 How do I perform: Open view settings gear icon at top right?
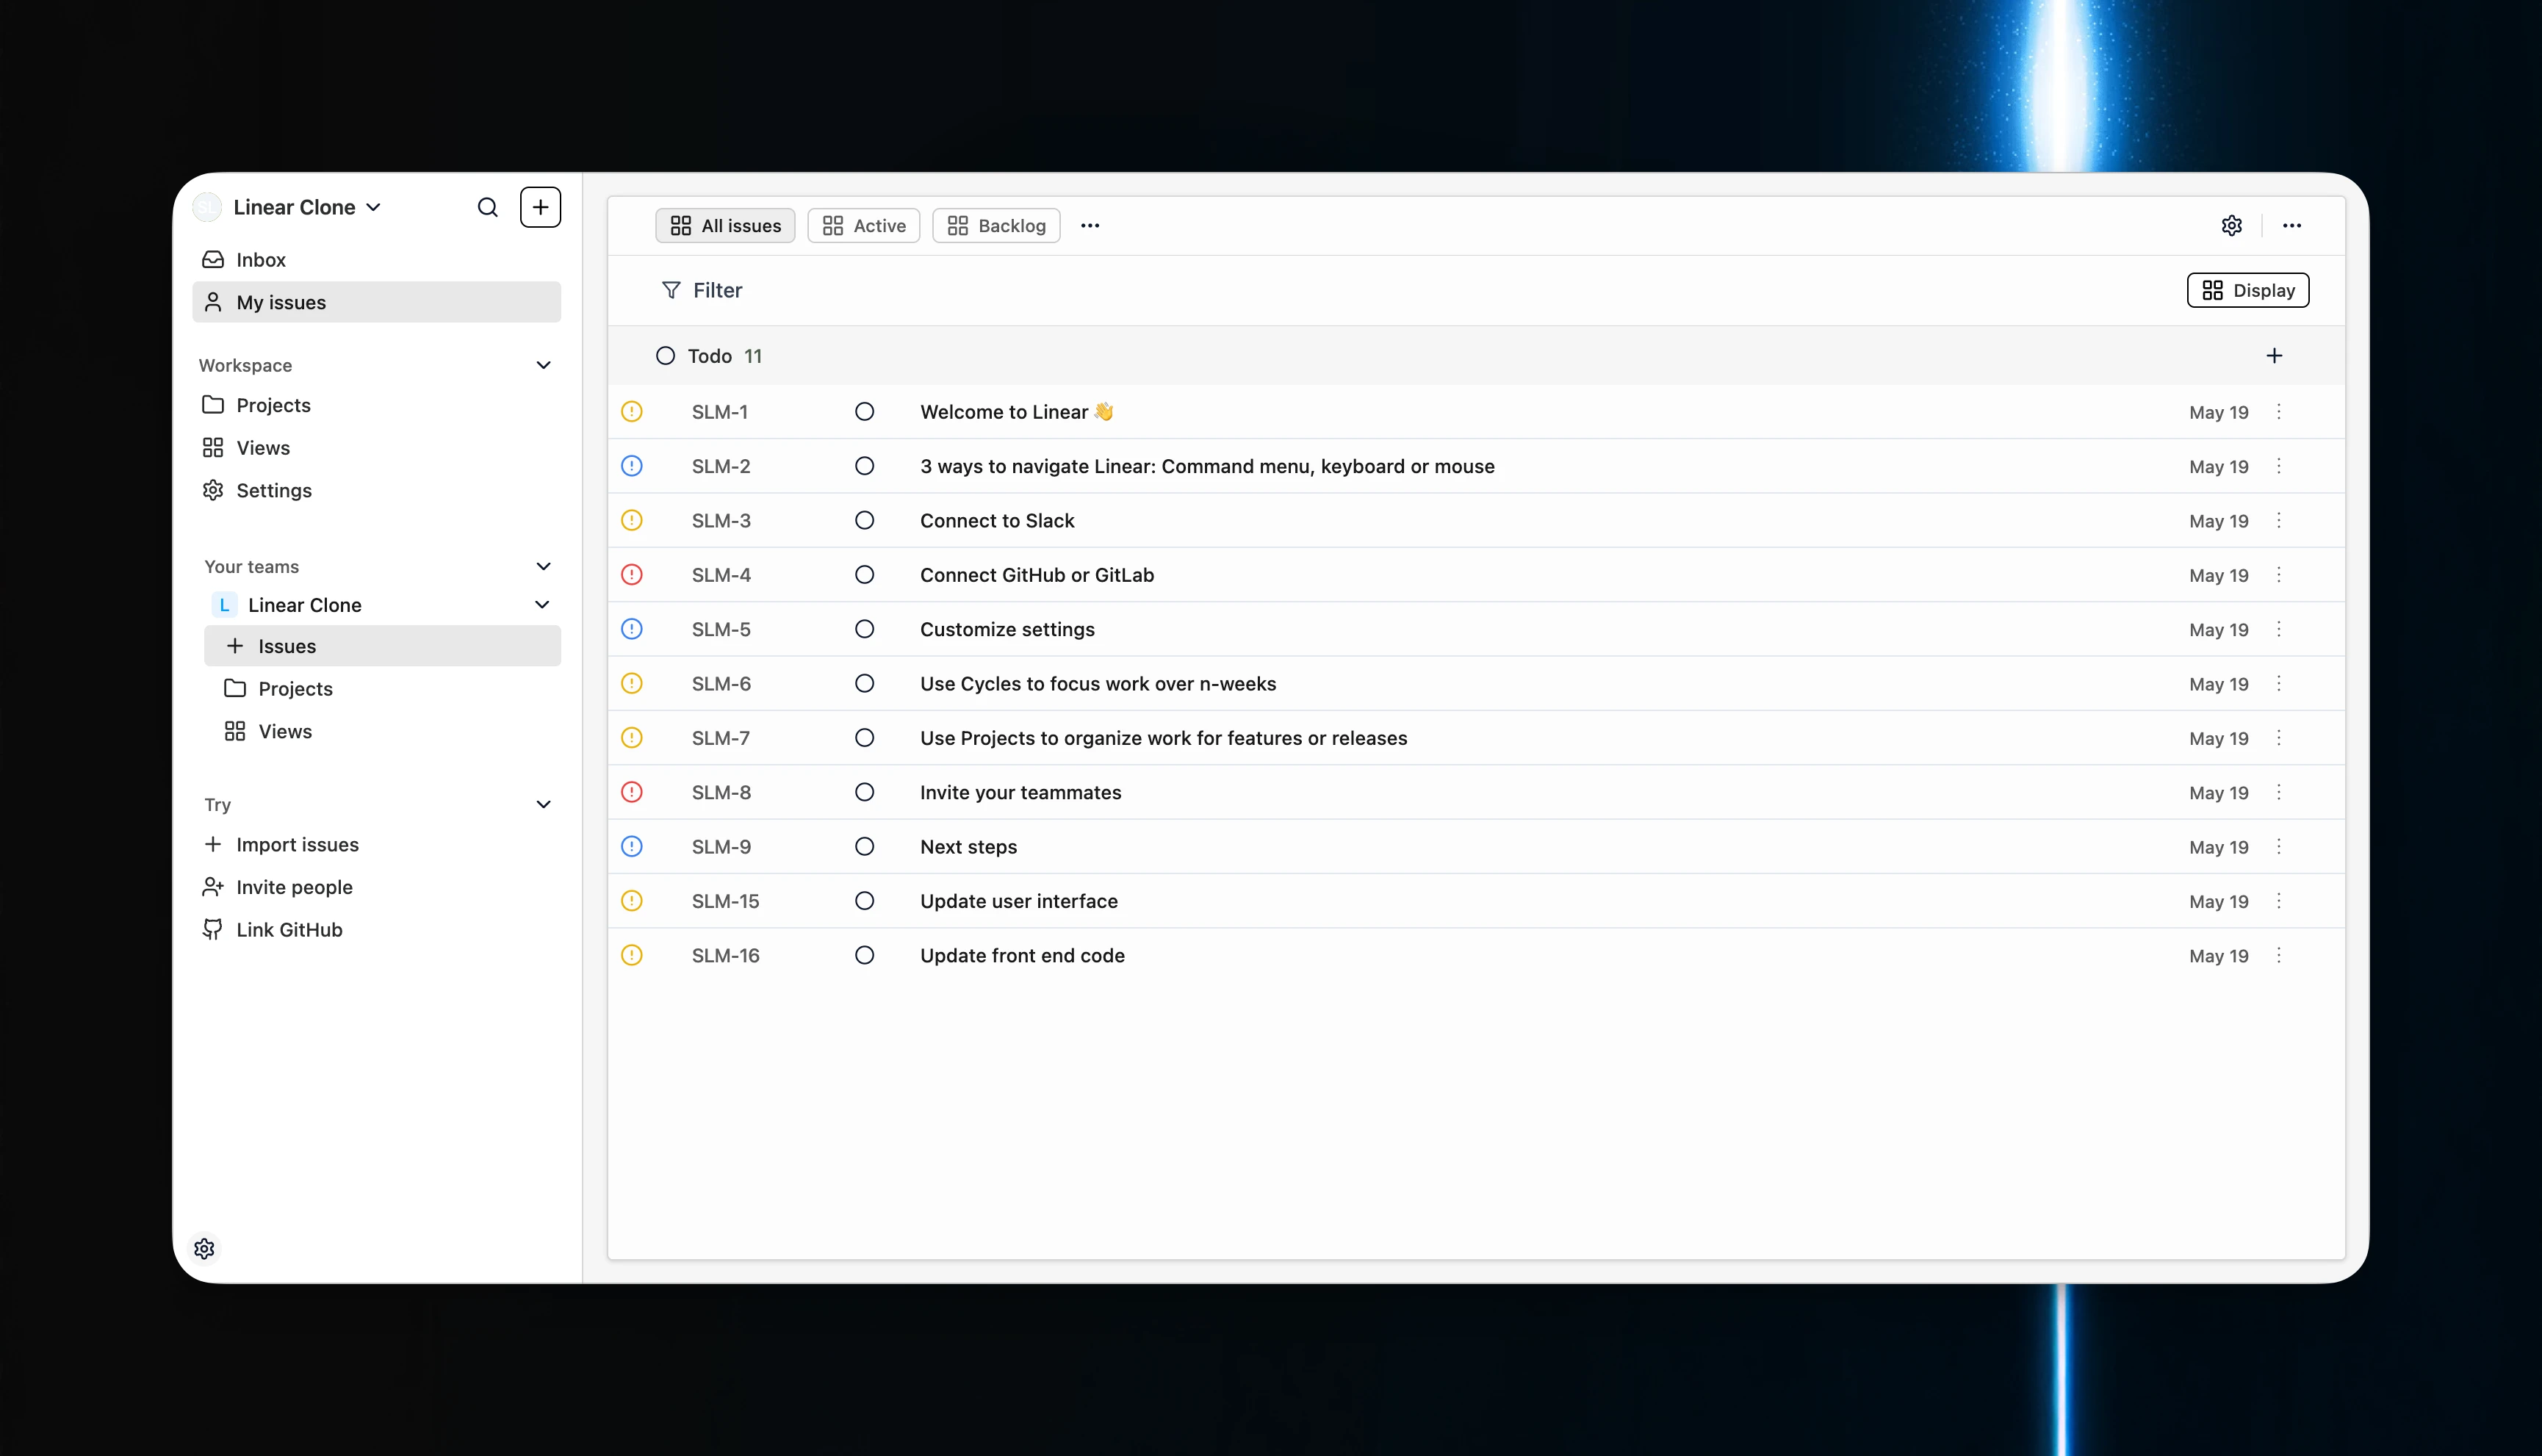click(2231, 226)
